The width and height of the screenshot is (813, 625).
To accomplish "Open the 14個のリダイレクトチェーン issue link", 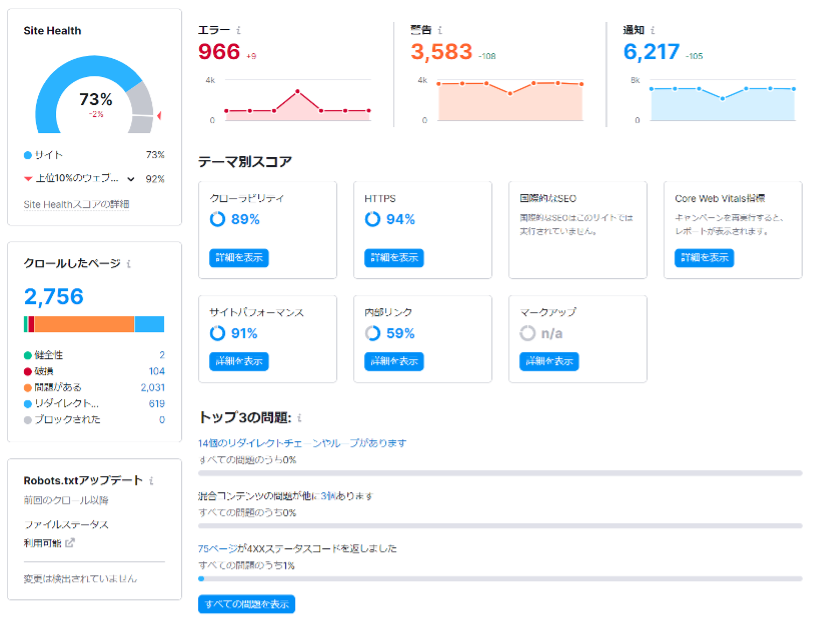I will [x=302, y=443].
